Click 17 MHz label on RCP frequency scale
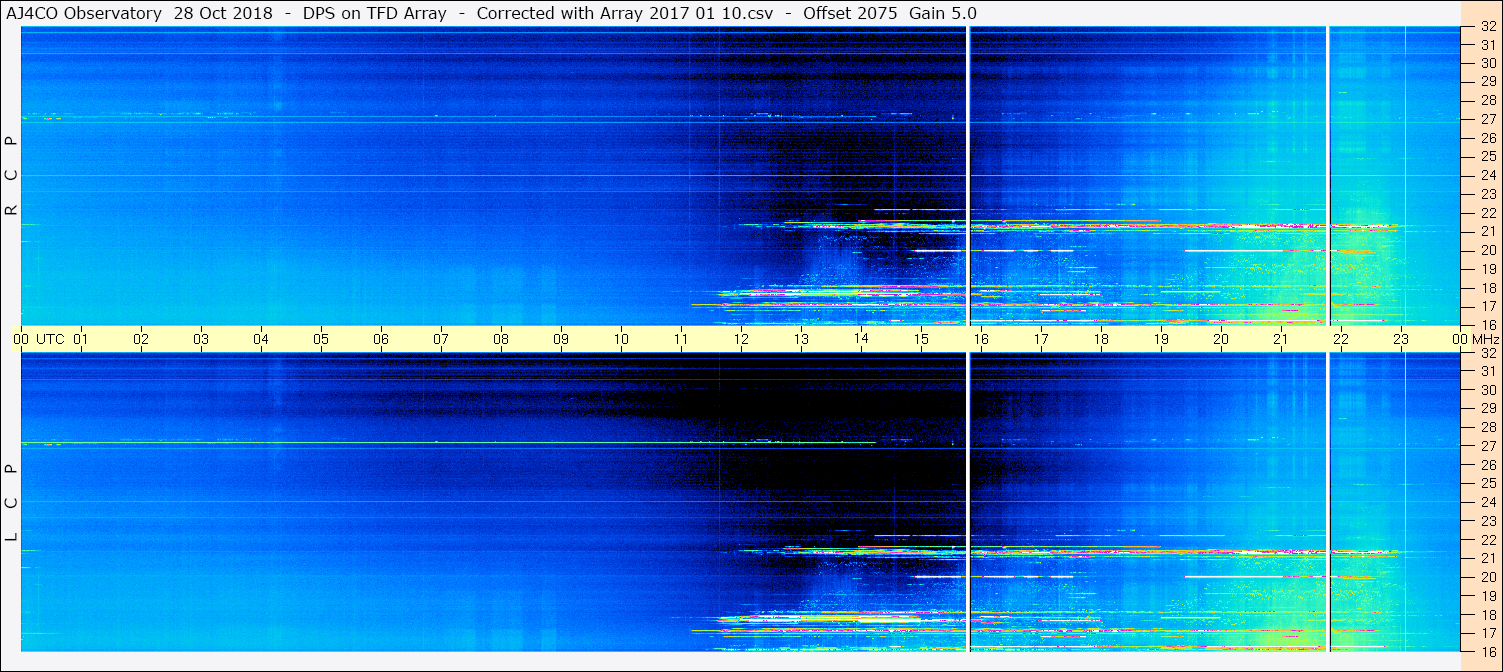The width and height of the screenshot is (1503, 672). [x=1487, y=306]
